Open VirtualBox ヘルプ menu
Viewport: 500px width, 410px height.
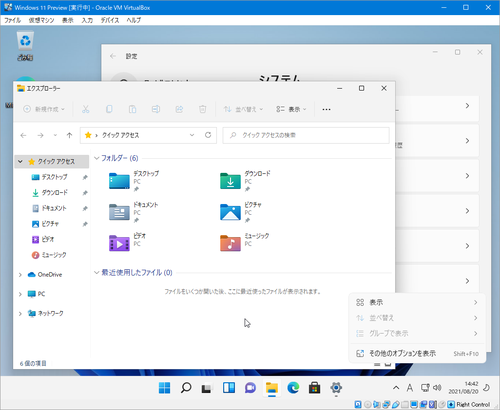pos(133,20)
